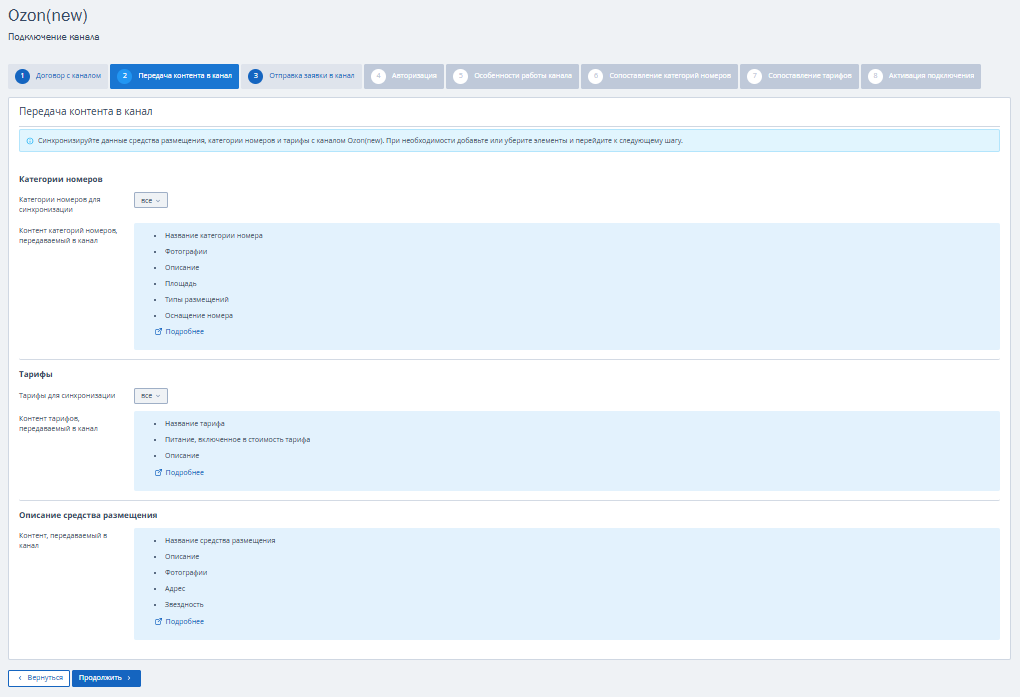
Task: Open step 5 Особенности работы канала tab
Action: [513, 76]
